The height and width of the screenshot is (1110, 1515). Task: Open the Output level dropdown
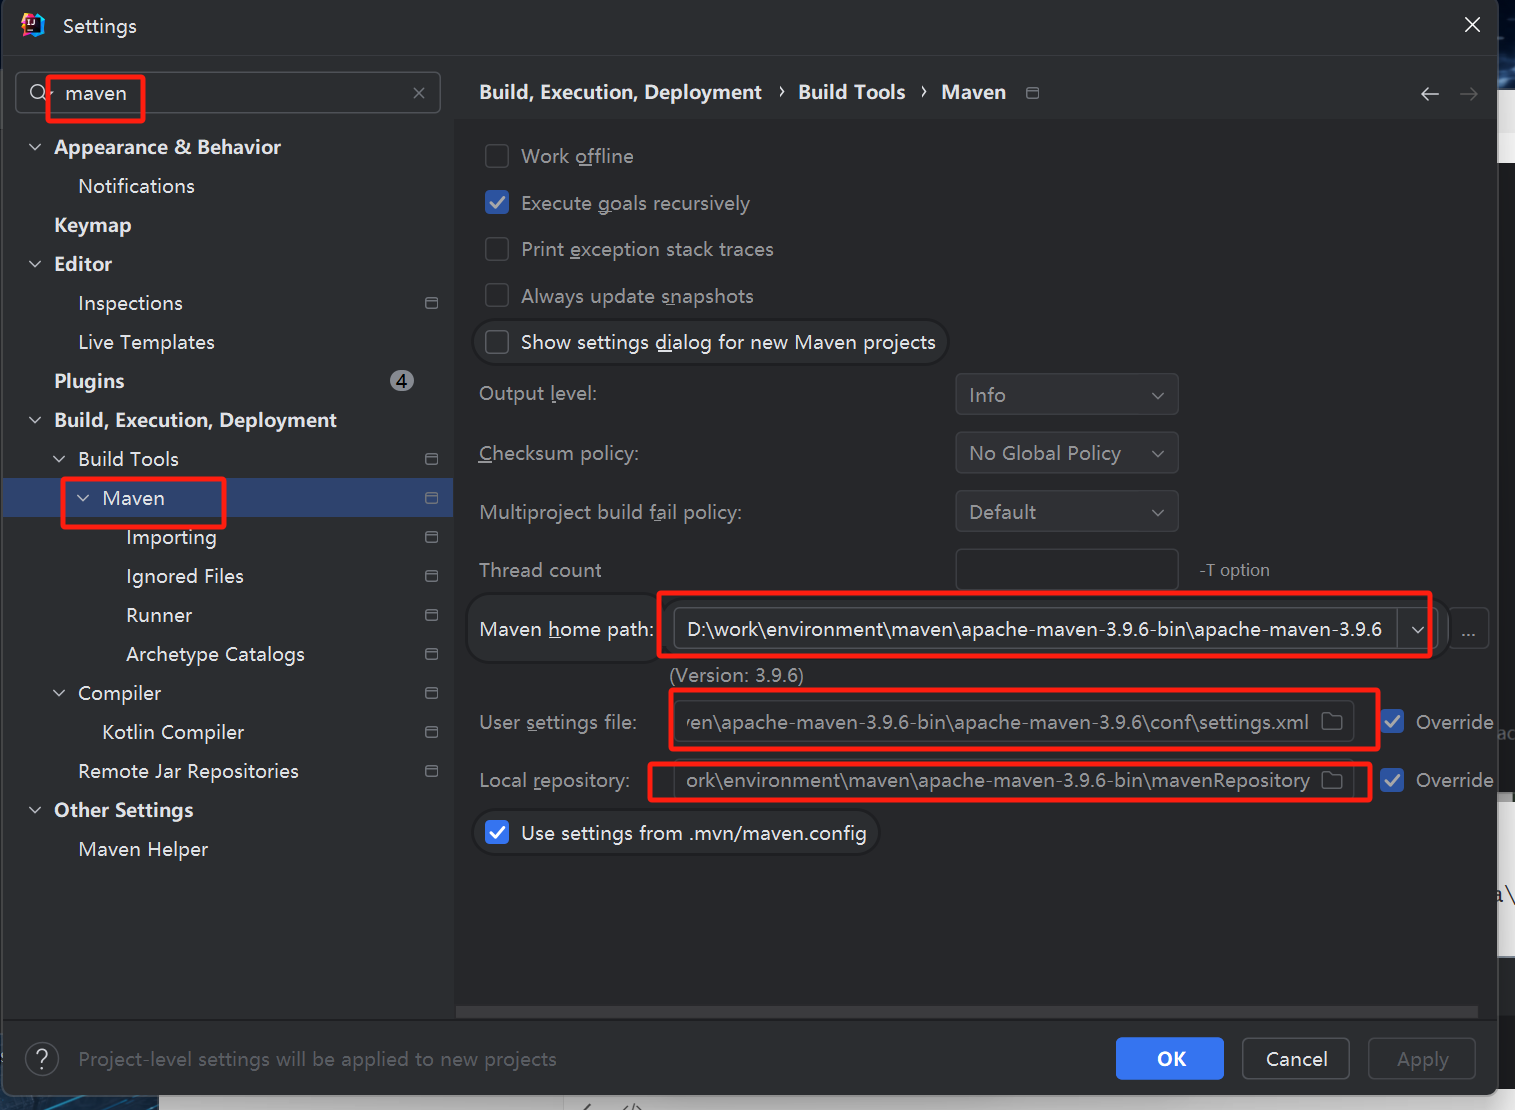click(x=1067, y=395)
